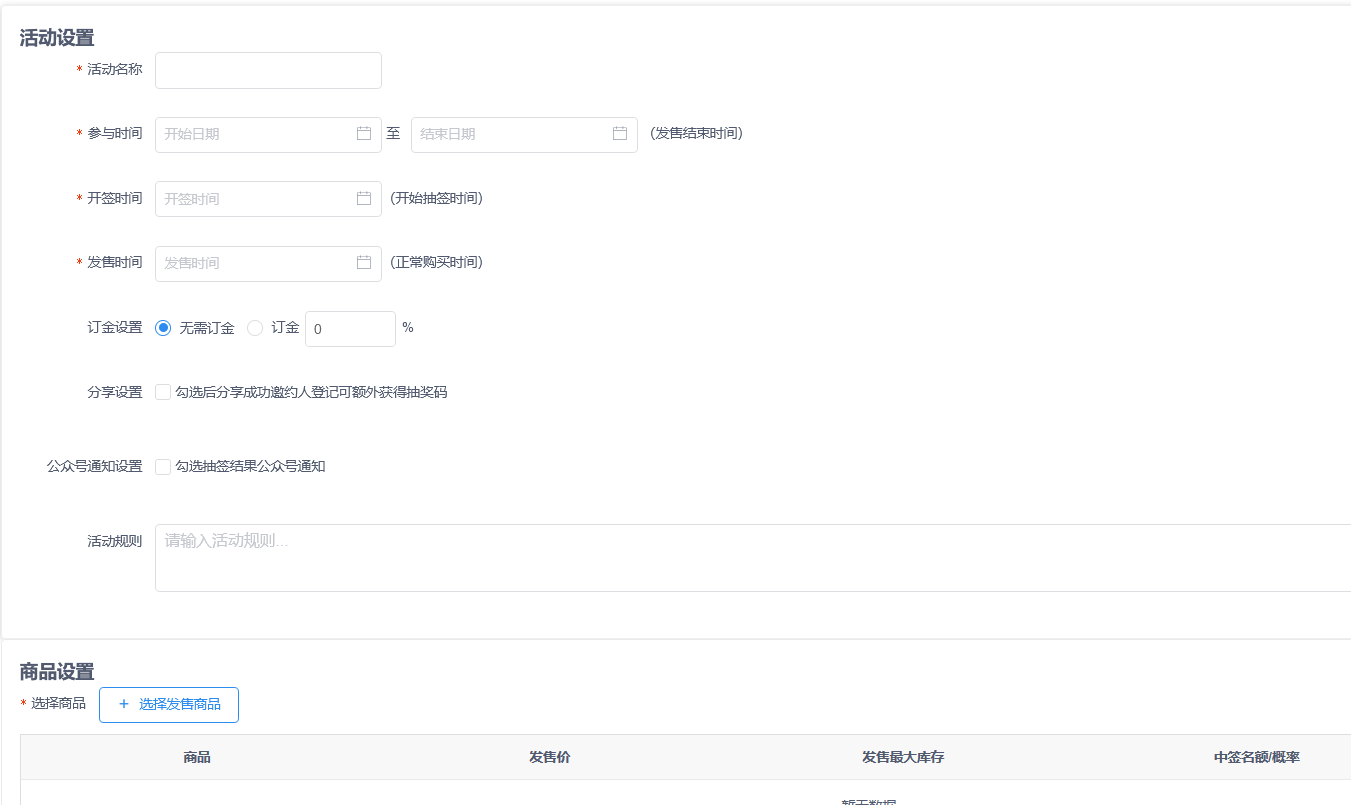Enable 勾选后分享成功邀约人登记 checkbox

163,392
